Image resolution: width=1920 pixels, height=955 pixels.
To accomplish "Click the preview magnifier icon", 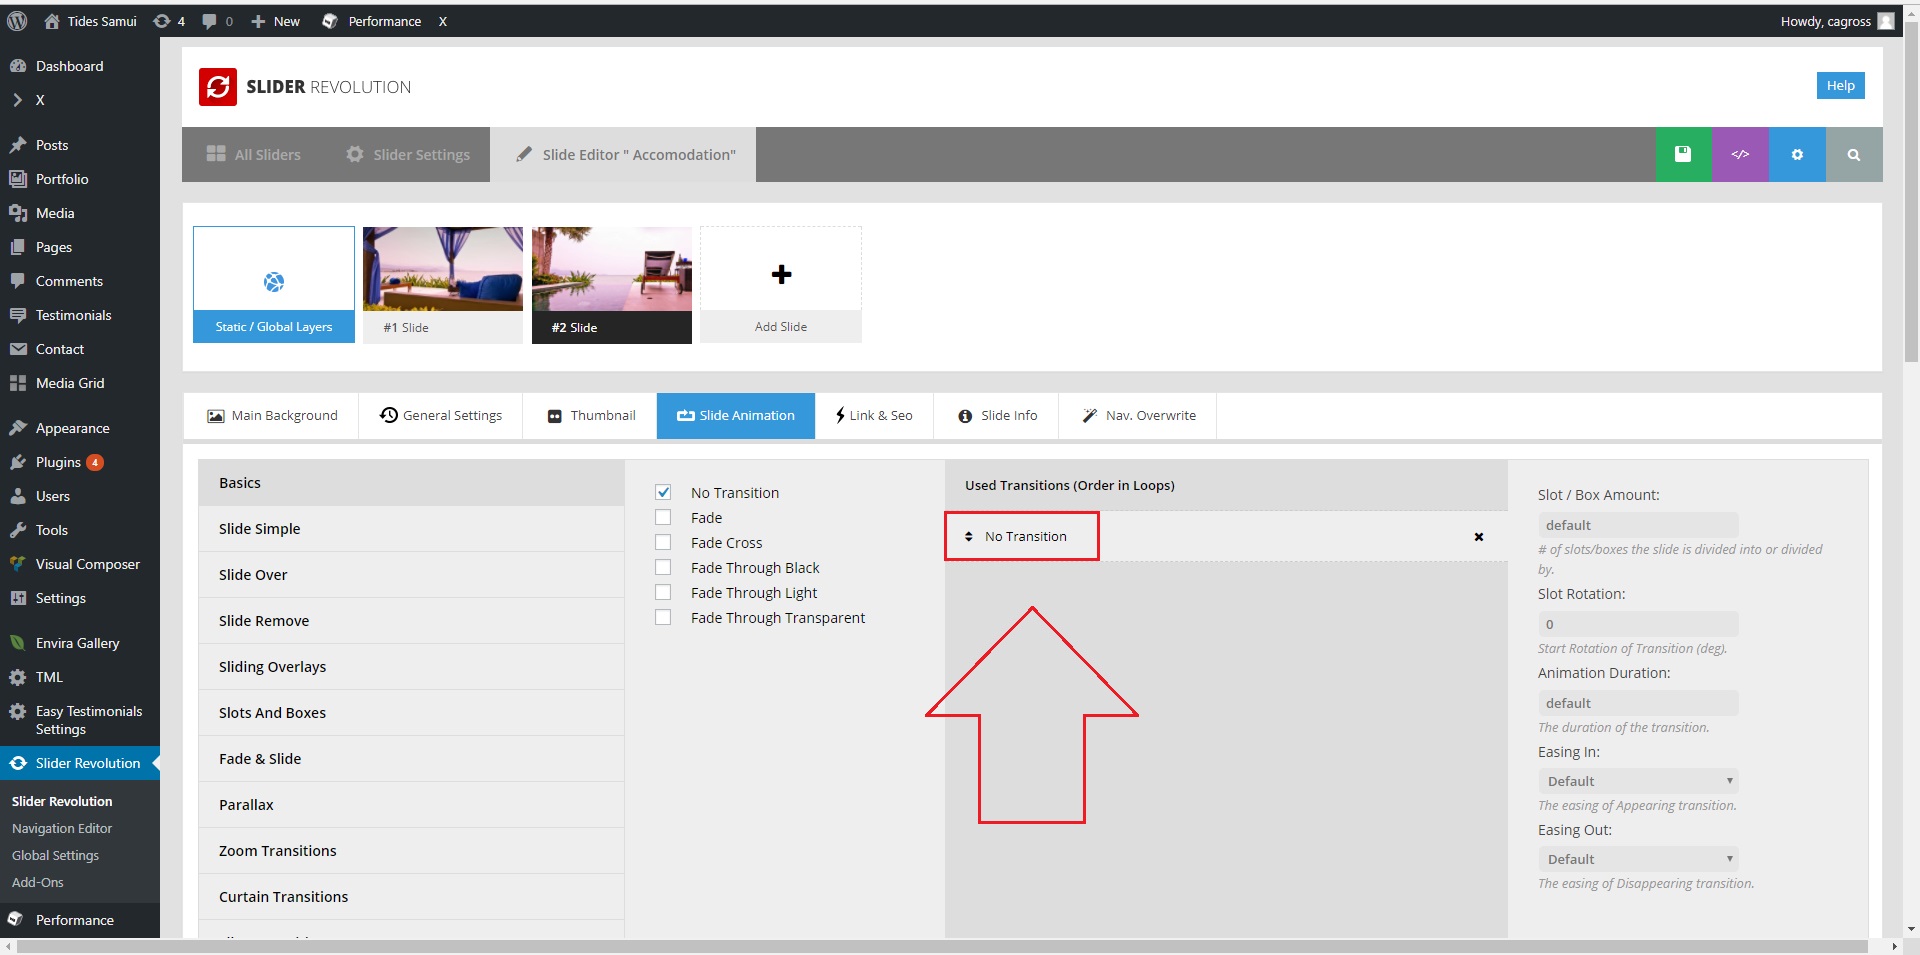I will tap(1854, 154).
